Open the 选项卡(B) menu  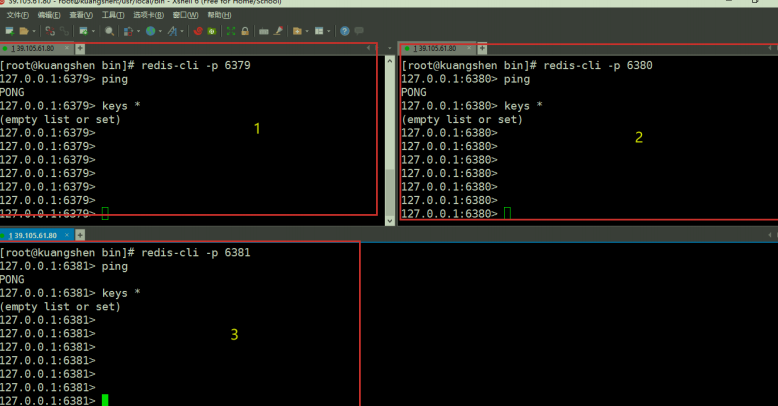click(148, 15)
